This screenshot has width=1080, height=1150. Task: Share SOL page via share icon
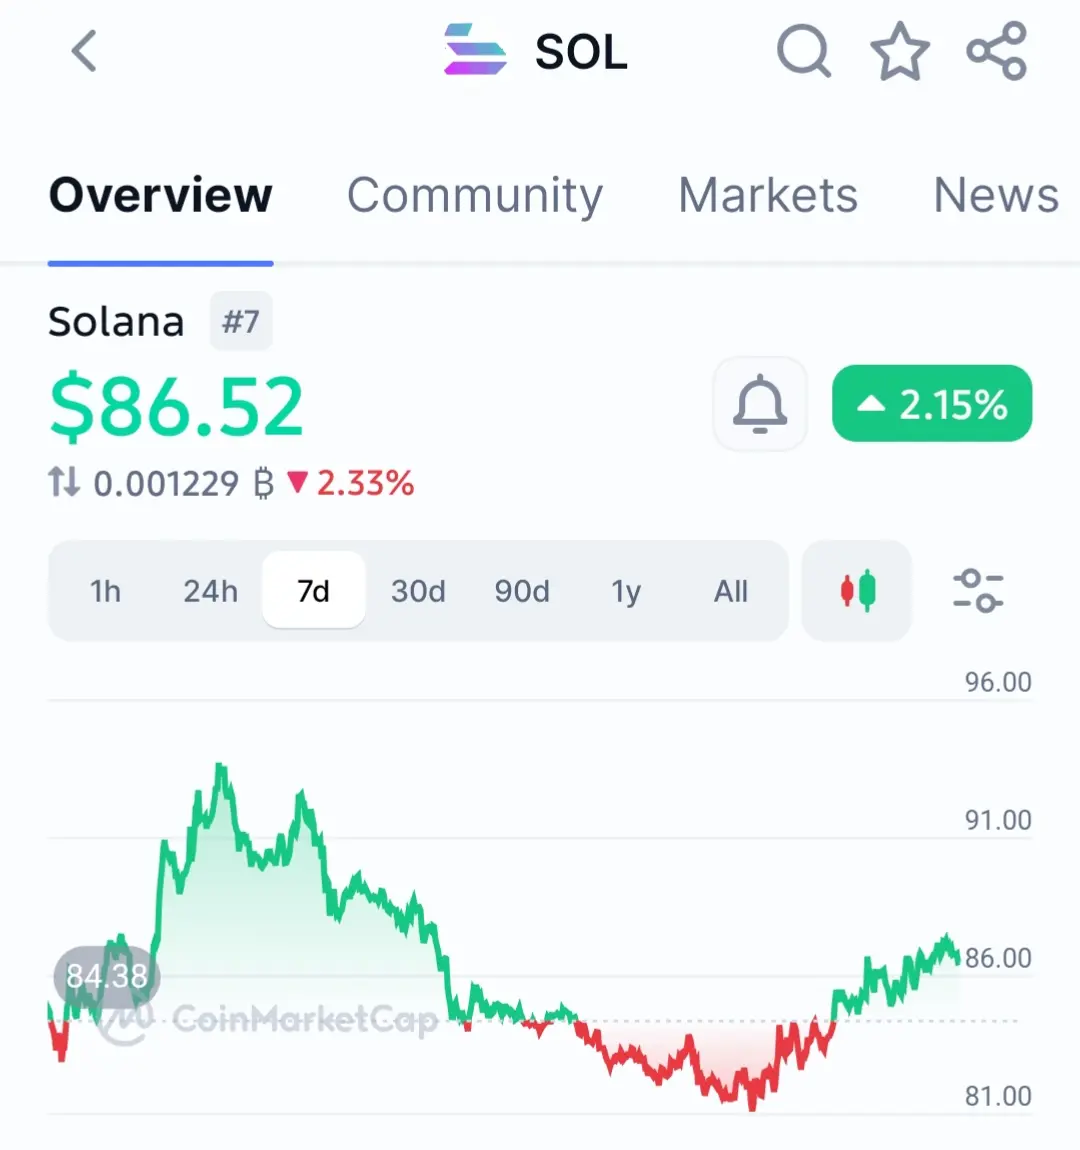[x=996, y=50]
